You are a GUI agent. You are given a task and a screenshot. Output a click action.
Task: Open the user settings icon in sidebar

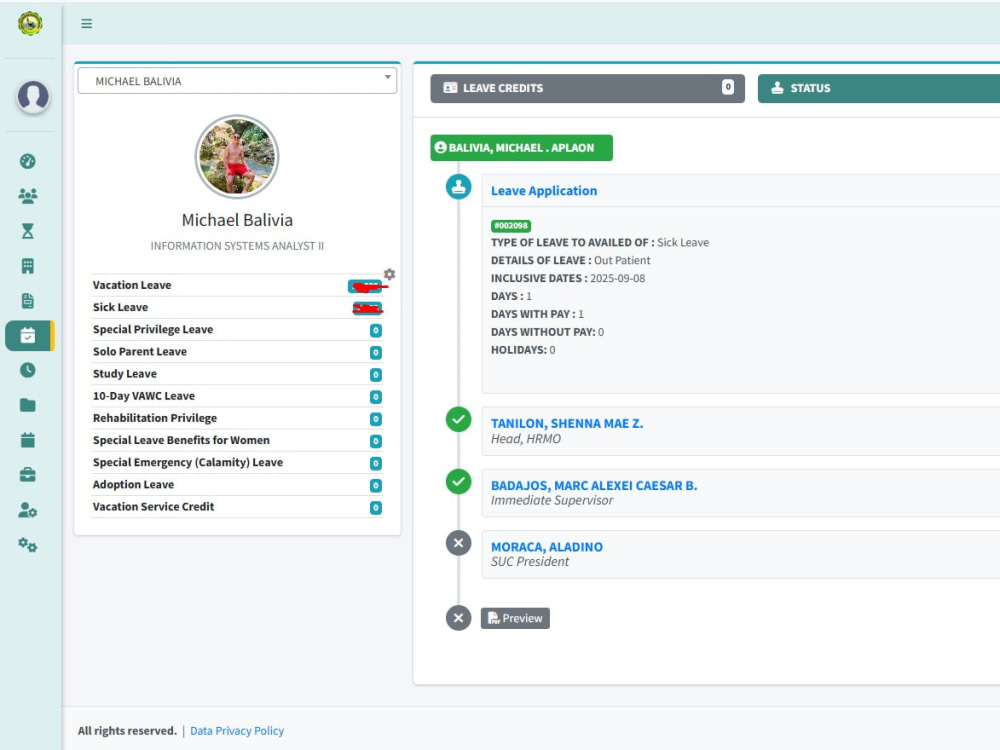pos(27,510)
